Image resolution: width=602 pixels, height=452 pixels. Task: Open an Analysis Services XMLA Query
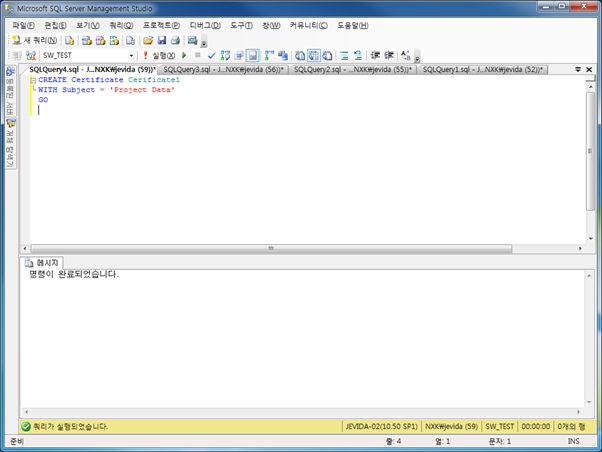pyautogui.click(x=114, y=40)
